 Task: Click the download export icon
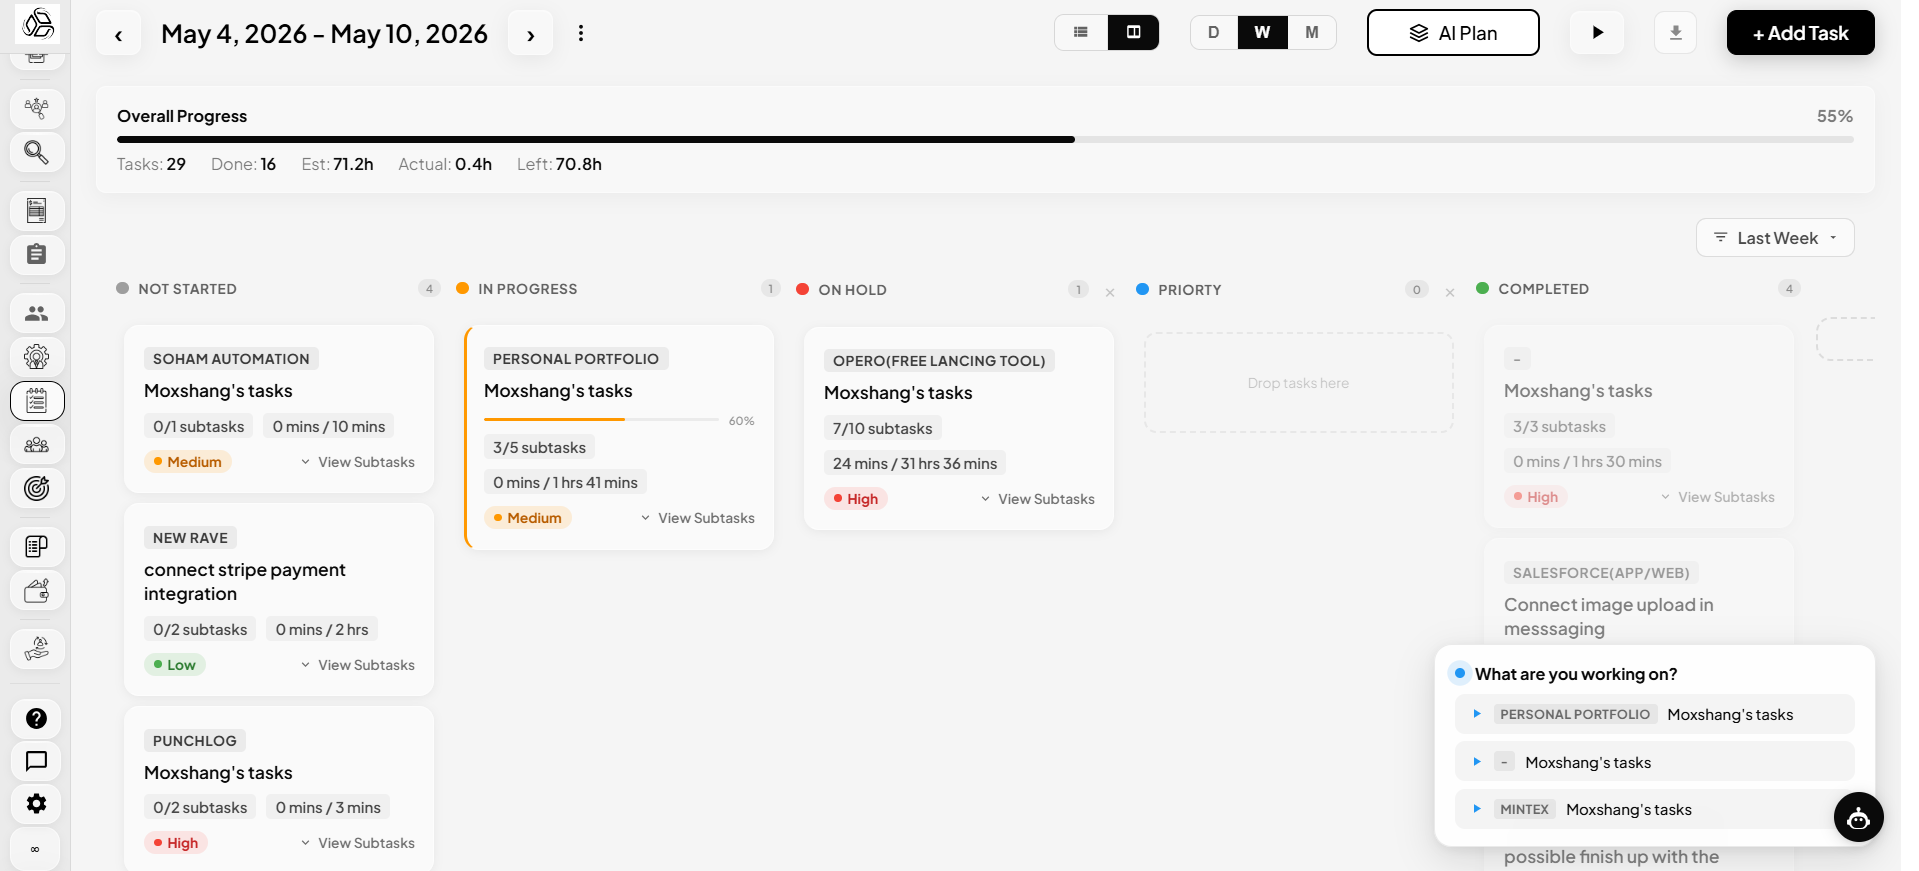[x=1676, y=33]
